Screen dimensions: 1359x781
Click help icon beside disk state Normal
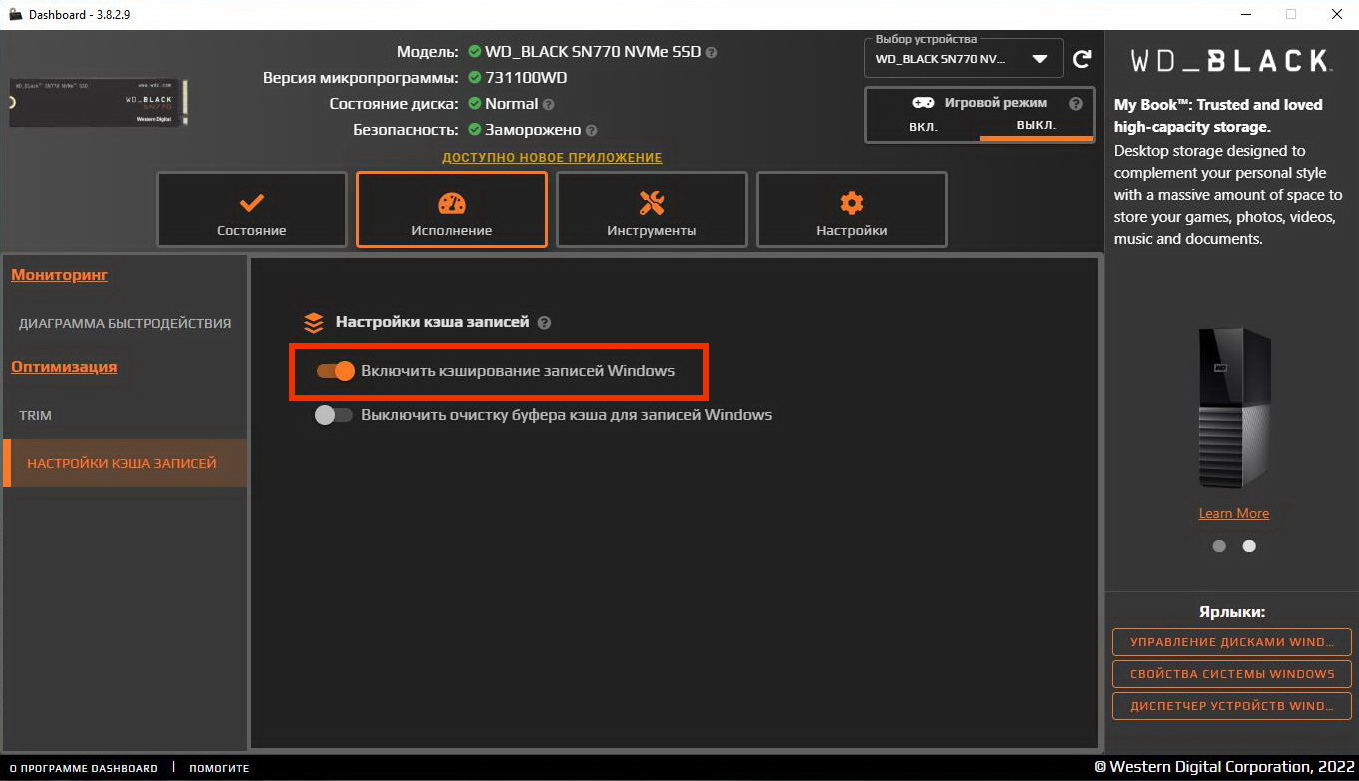[548, 104]
